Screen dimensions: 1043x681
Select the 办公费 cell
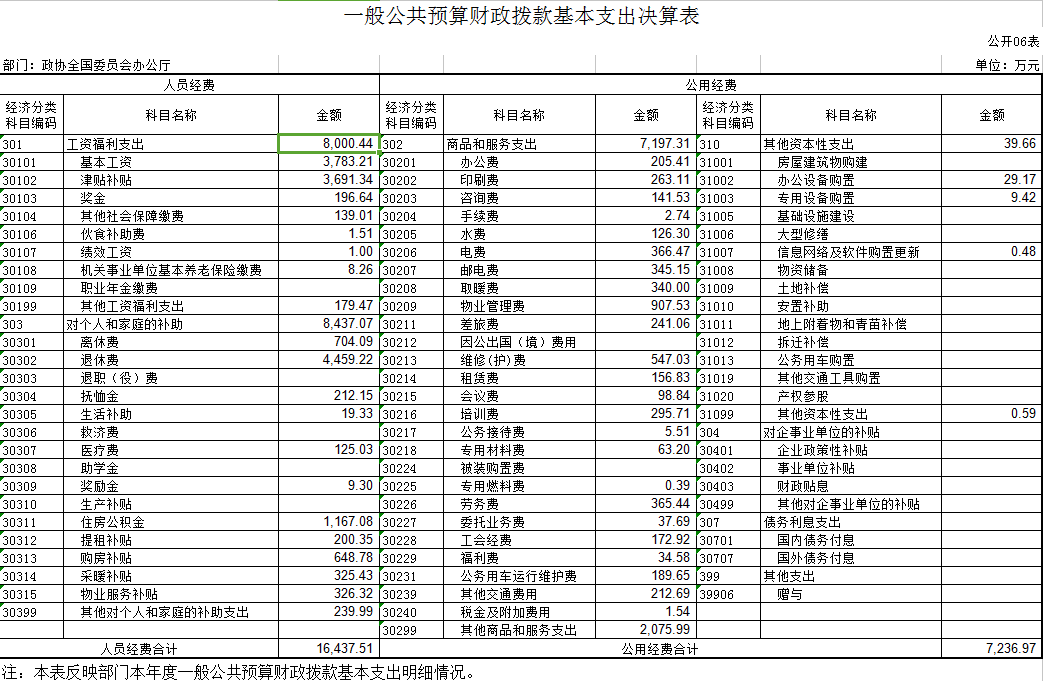520,162
